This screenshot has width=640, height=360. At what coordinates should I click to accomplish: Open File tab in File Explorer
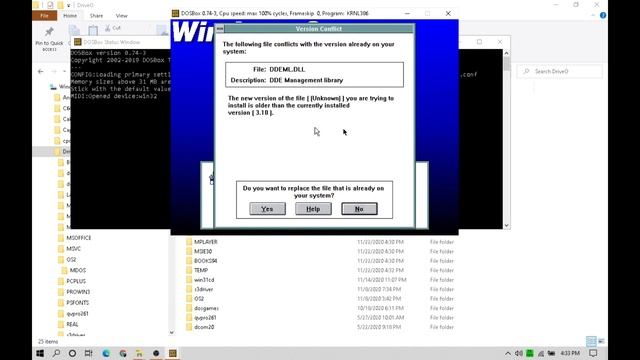[x=44, y=16]
